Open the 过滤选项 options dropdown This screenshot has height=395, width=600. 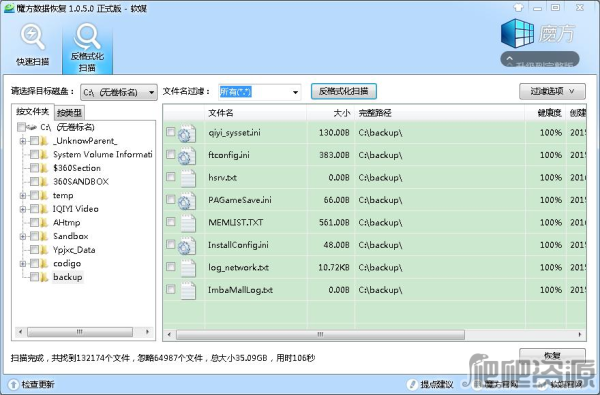[552, 91]
